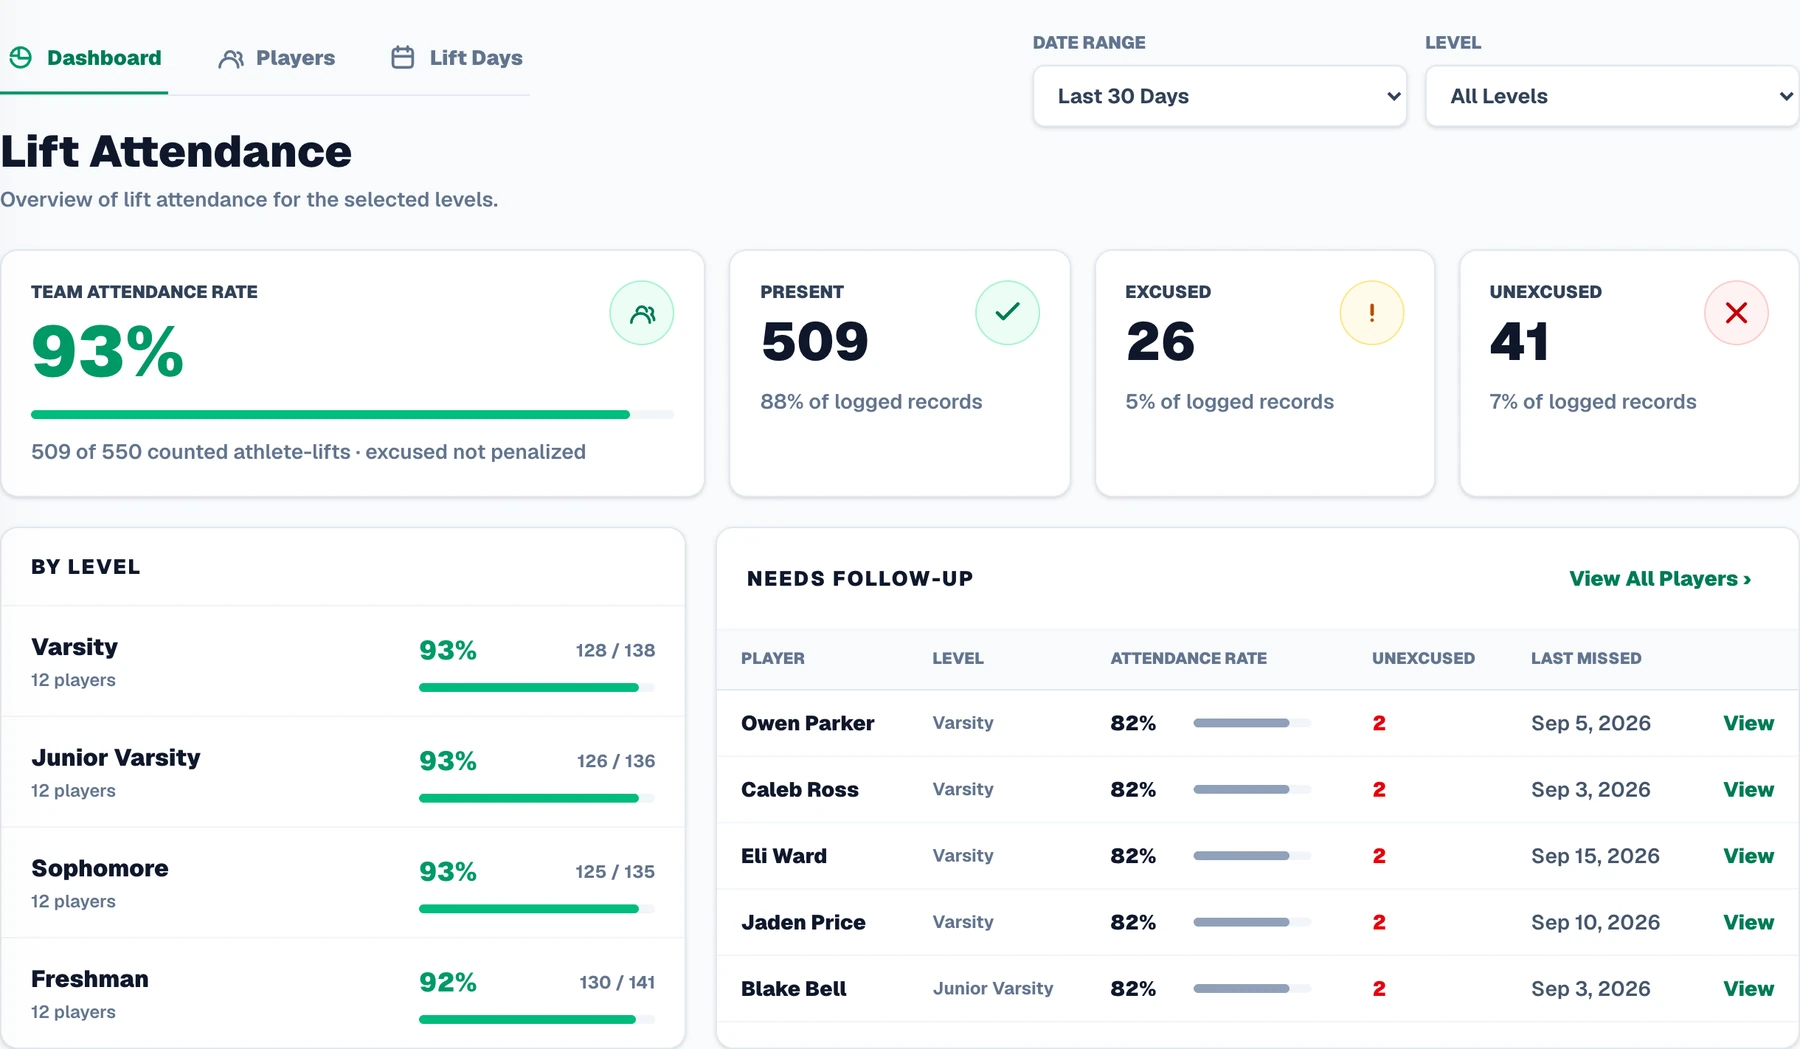Click the Sep 15, 2026 last missed date
This screenshot has height=1049, width=1800.
pyautogui.click(x=1595, y=856)
